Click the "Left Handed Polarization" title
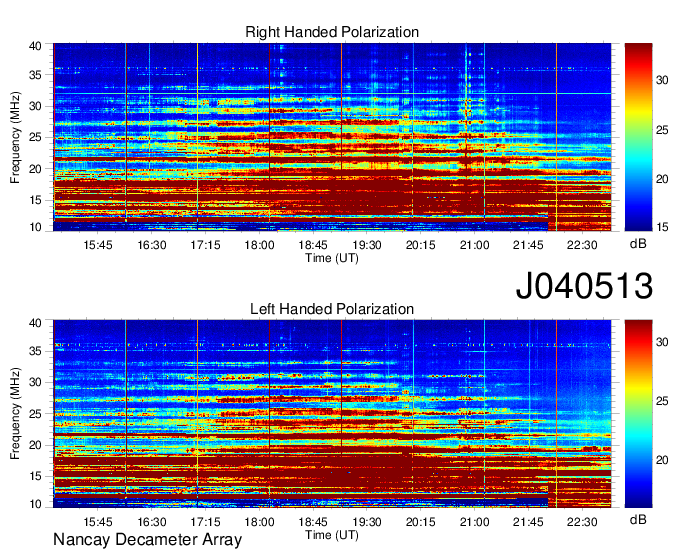Screen dimensions: 680x552 (332, 309)
